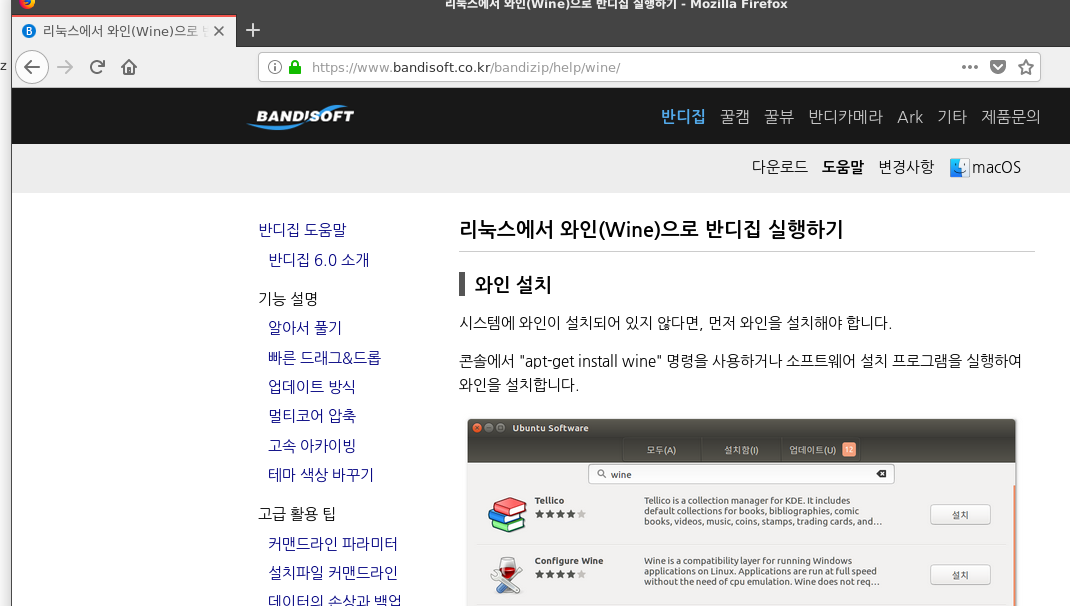Open the macOS version link
Image resolution: width=1070 pixels, height=606 pixels.
tap(996, 167)
